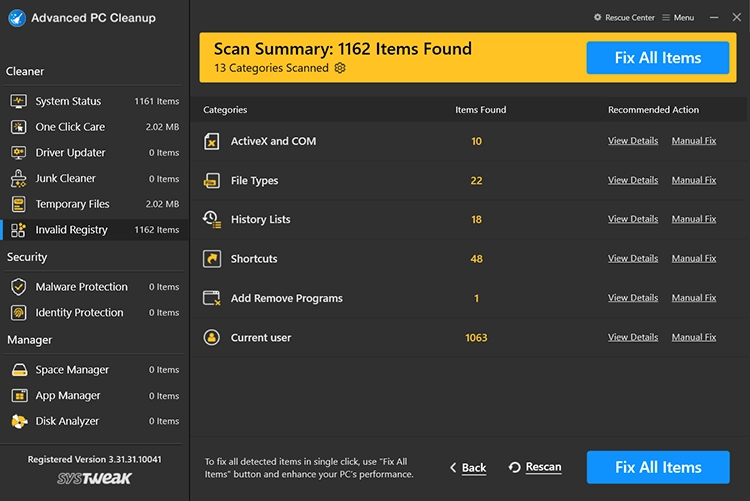
Task: Click the Temporary Files icon
Action: 19,204
